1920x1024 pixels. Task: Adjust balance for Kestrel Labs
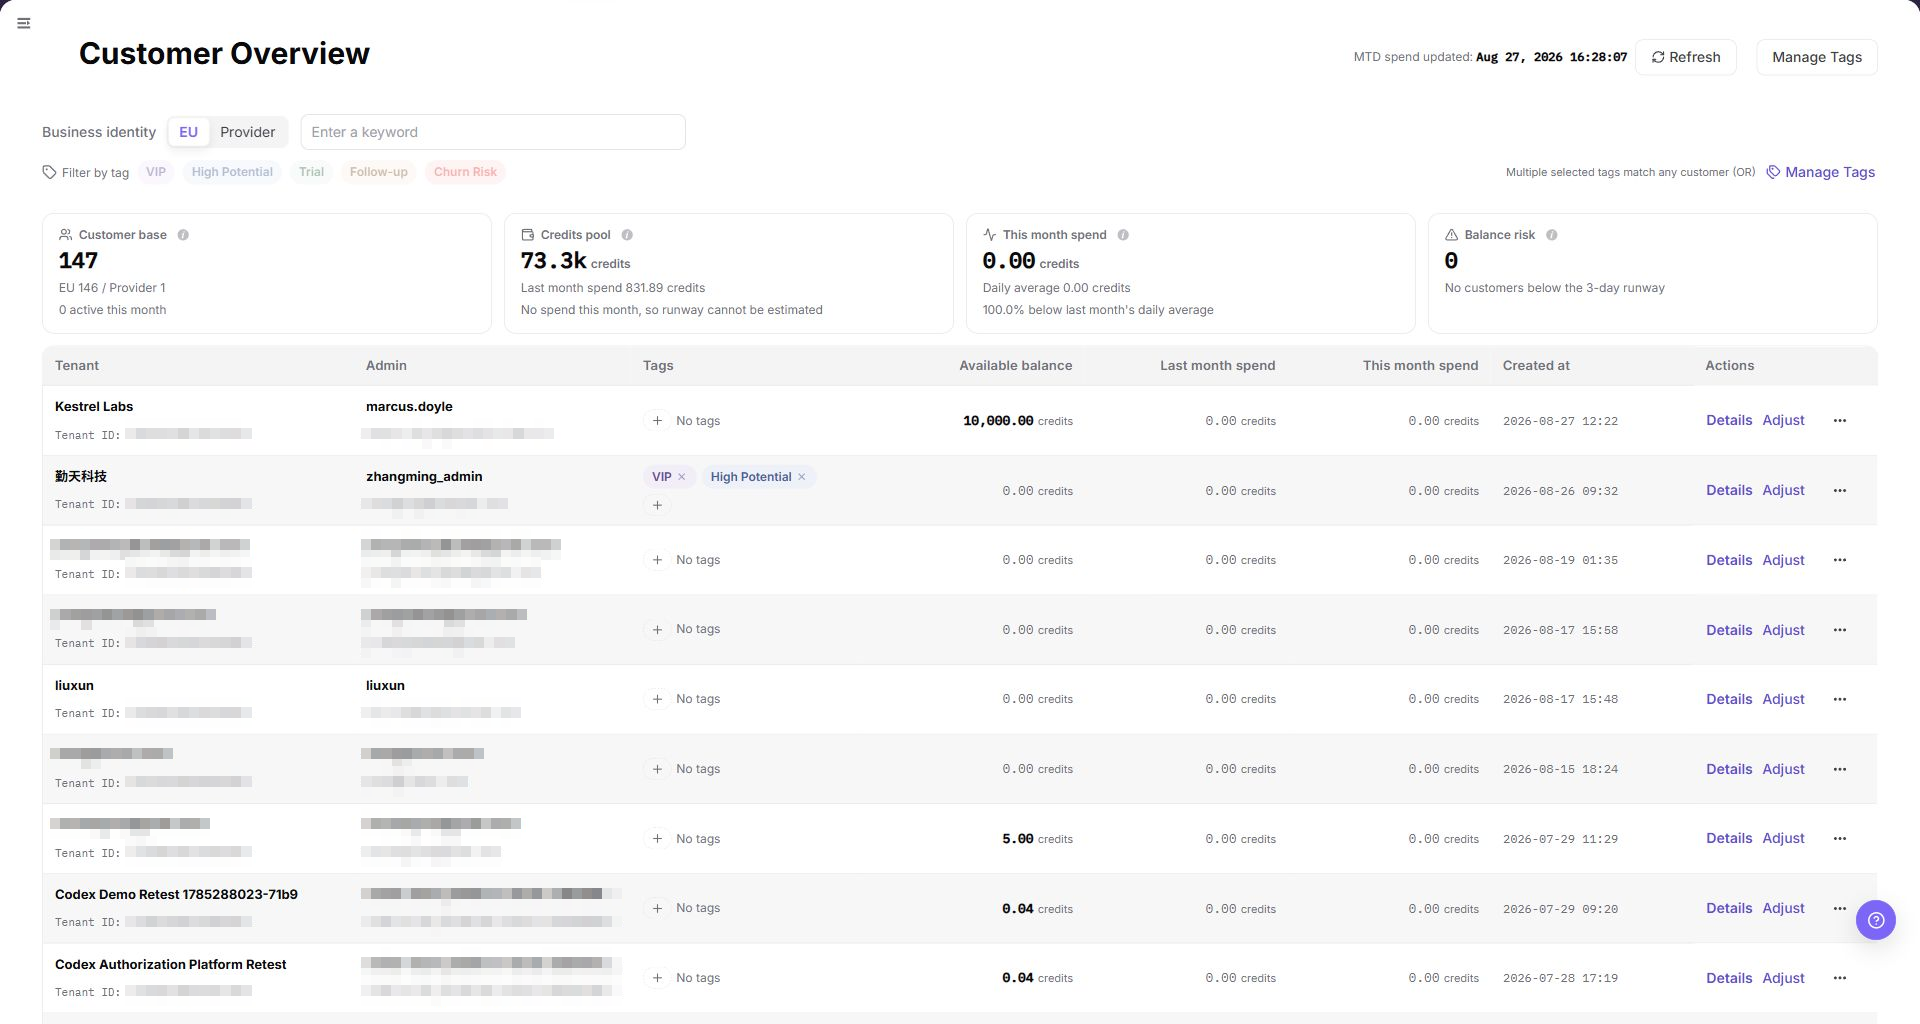click(x=1783, y=420)
